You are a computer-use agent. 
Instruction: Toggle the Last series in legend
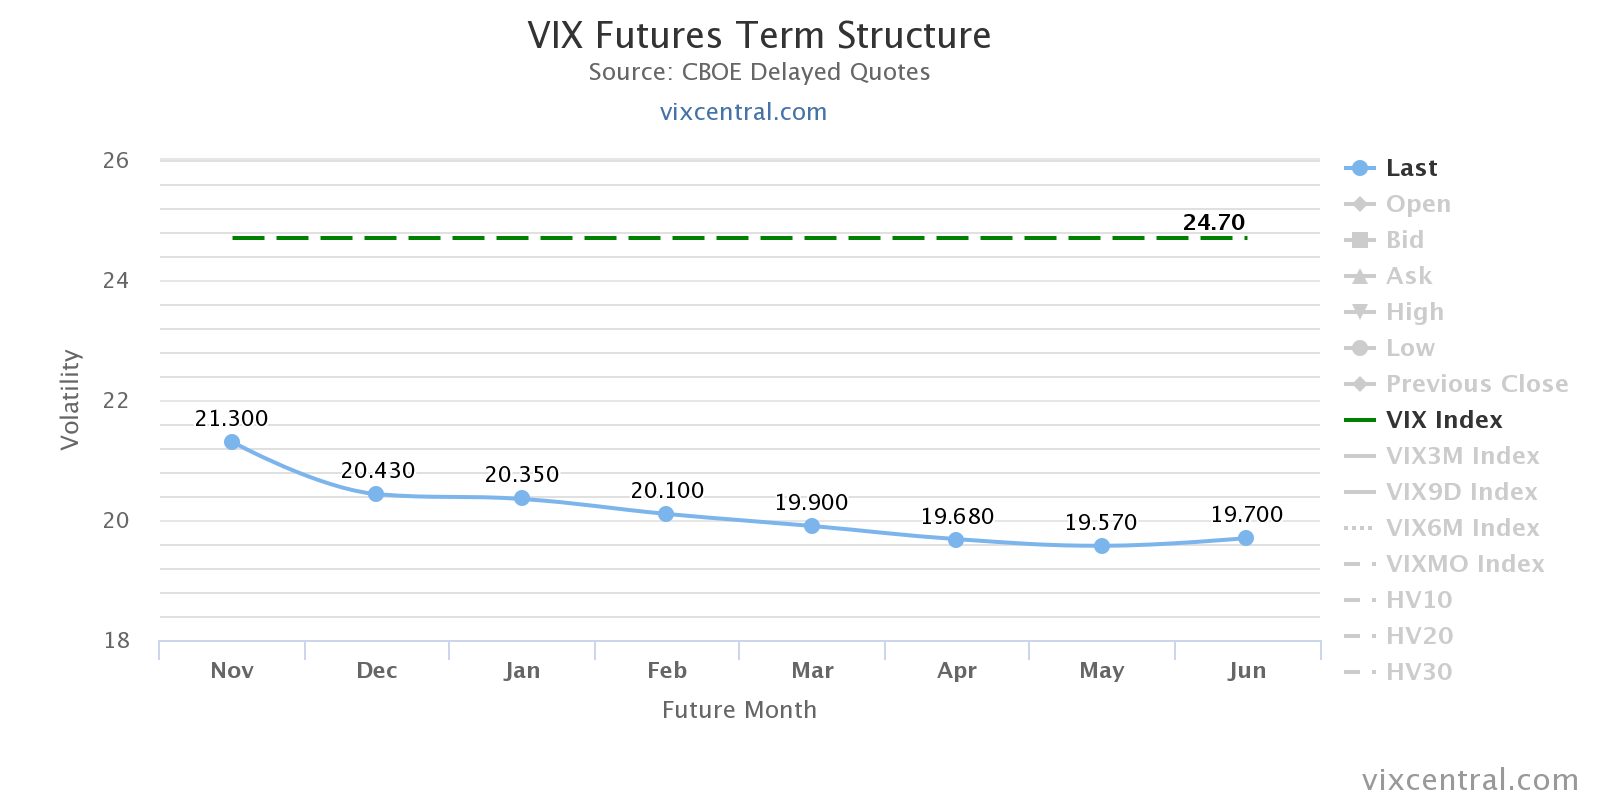tap(1410, 168)
